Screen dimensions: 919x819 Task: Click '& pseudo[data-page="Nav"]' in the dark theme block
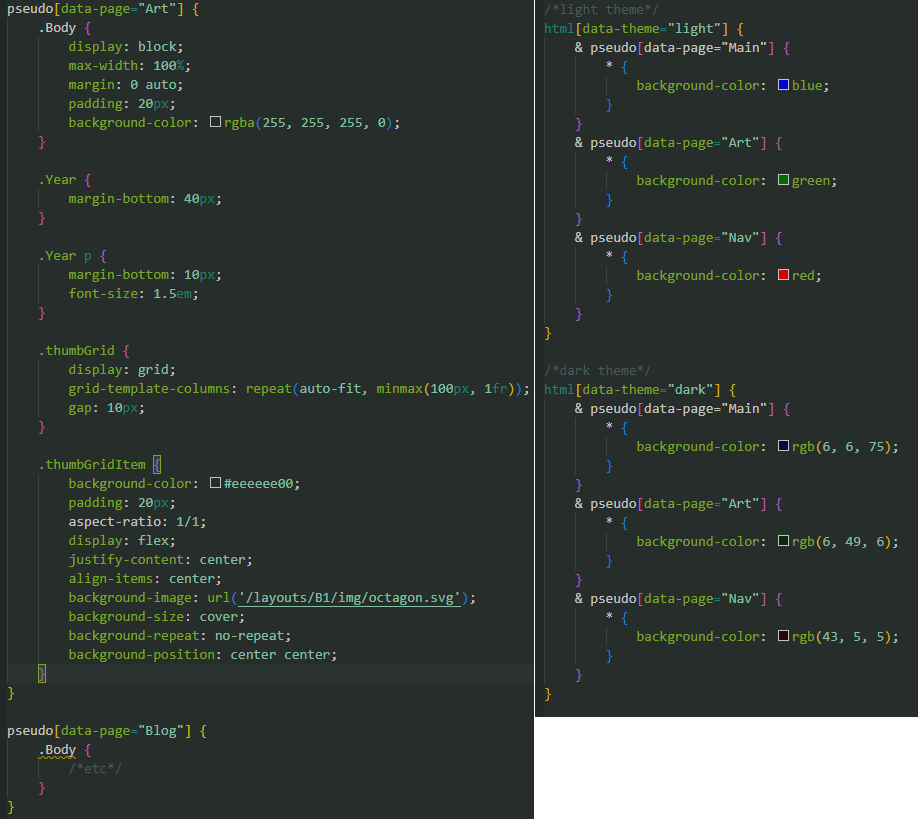click(670, 599)
